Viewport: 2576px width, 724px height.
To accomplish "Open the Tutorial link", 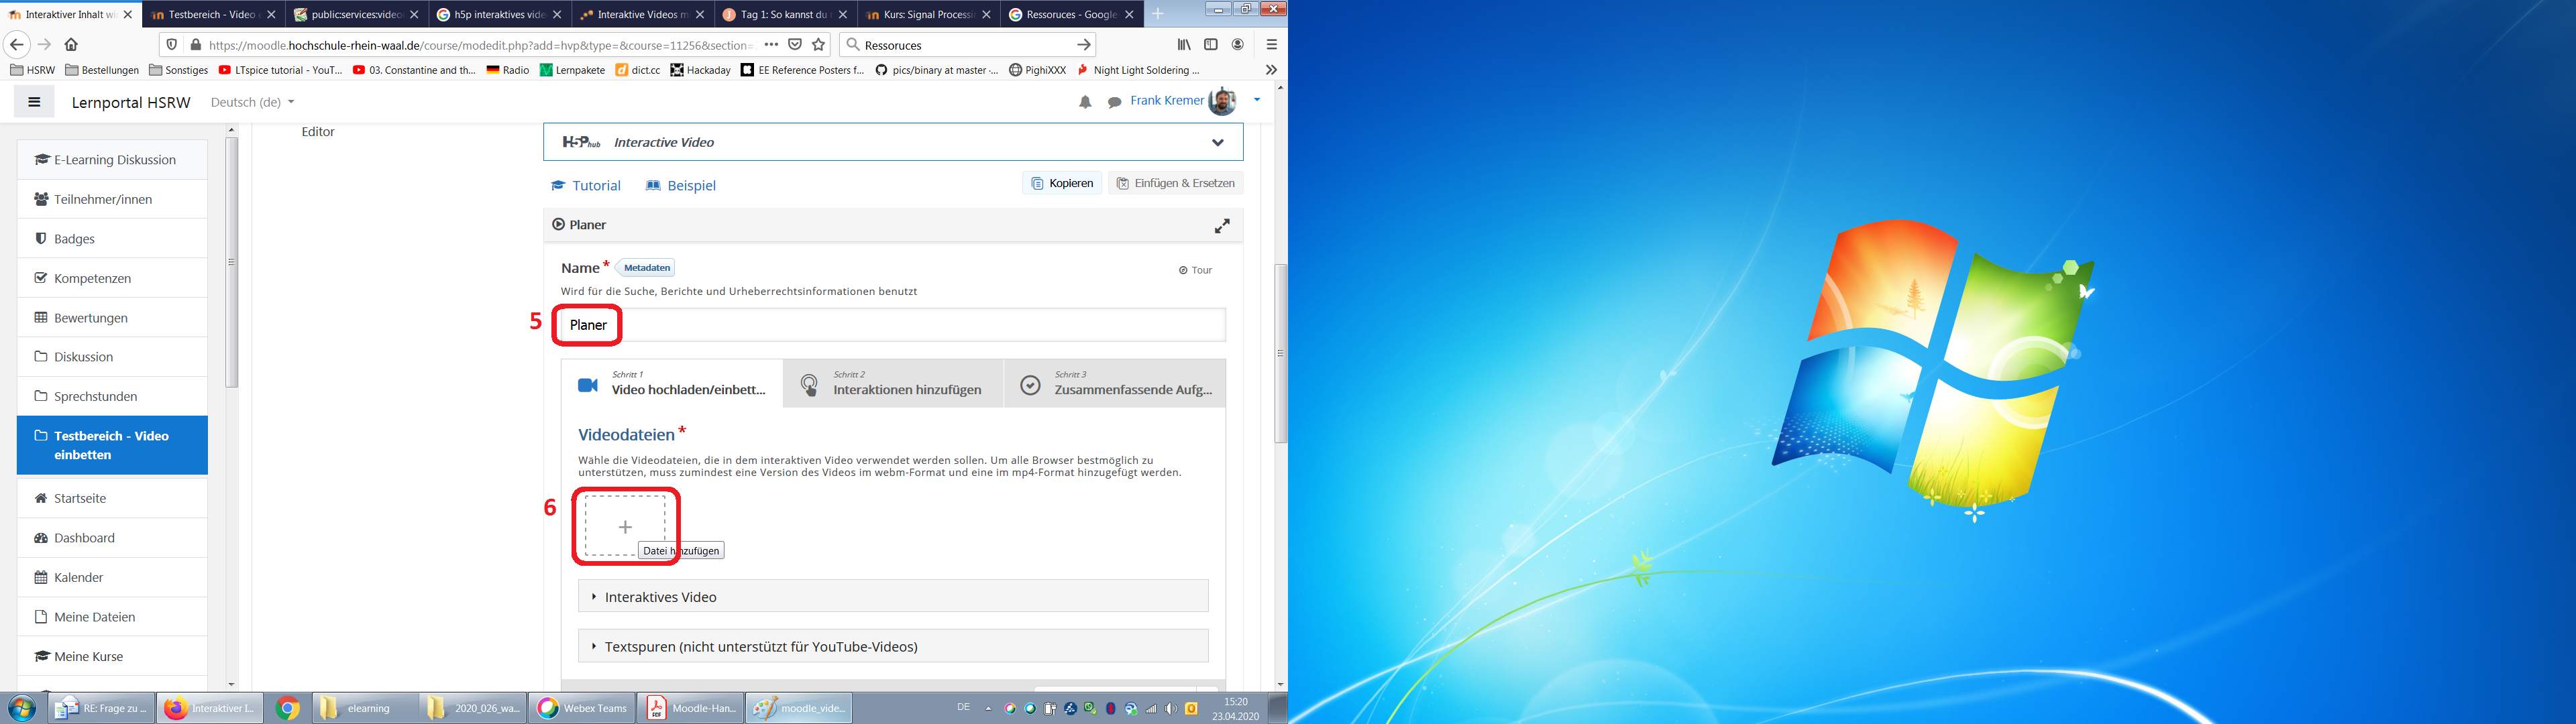I will pos(586,186).
